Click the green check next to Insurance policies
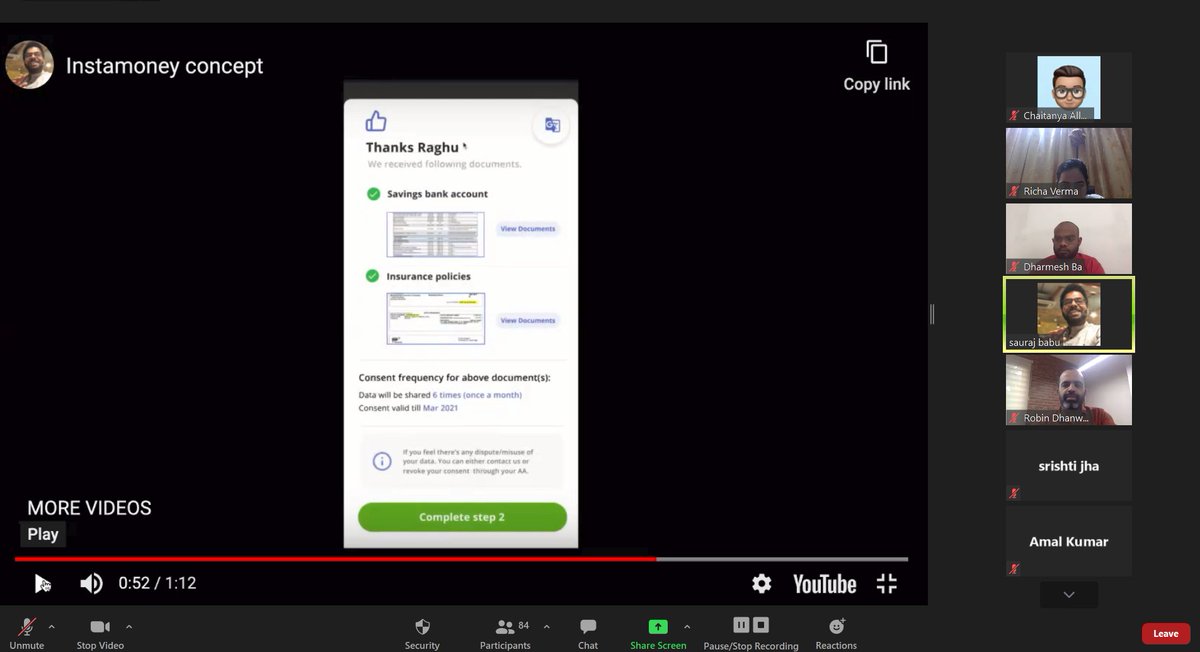The width and height of the screenshot is (1200, 652). pyautogui.click(x=373, y=276)
